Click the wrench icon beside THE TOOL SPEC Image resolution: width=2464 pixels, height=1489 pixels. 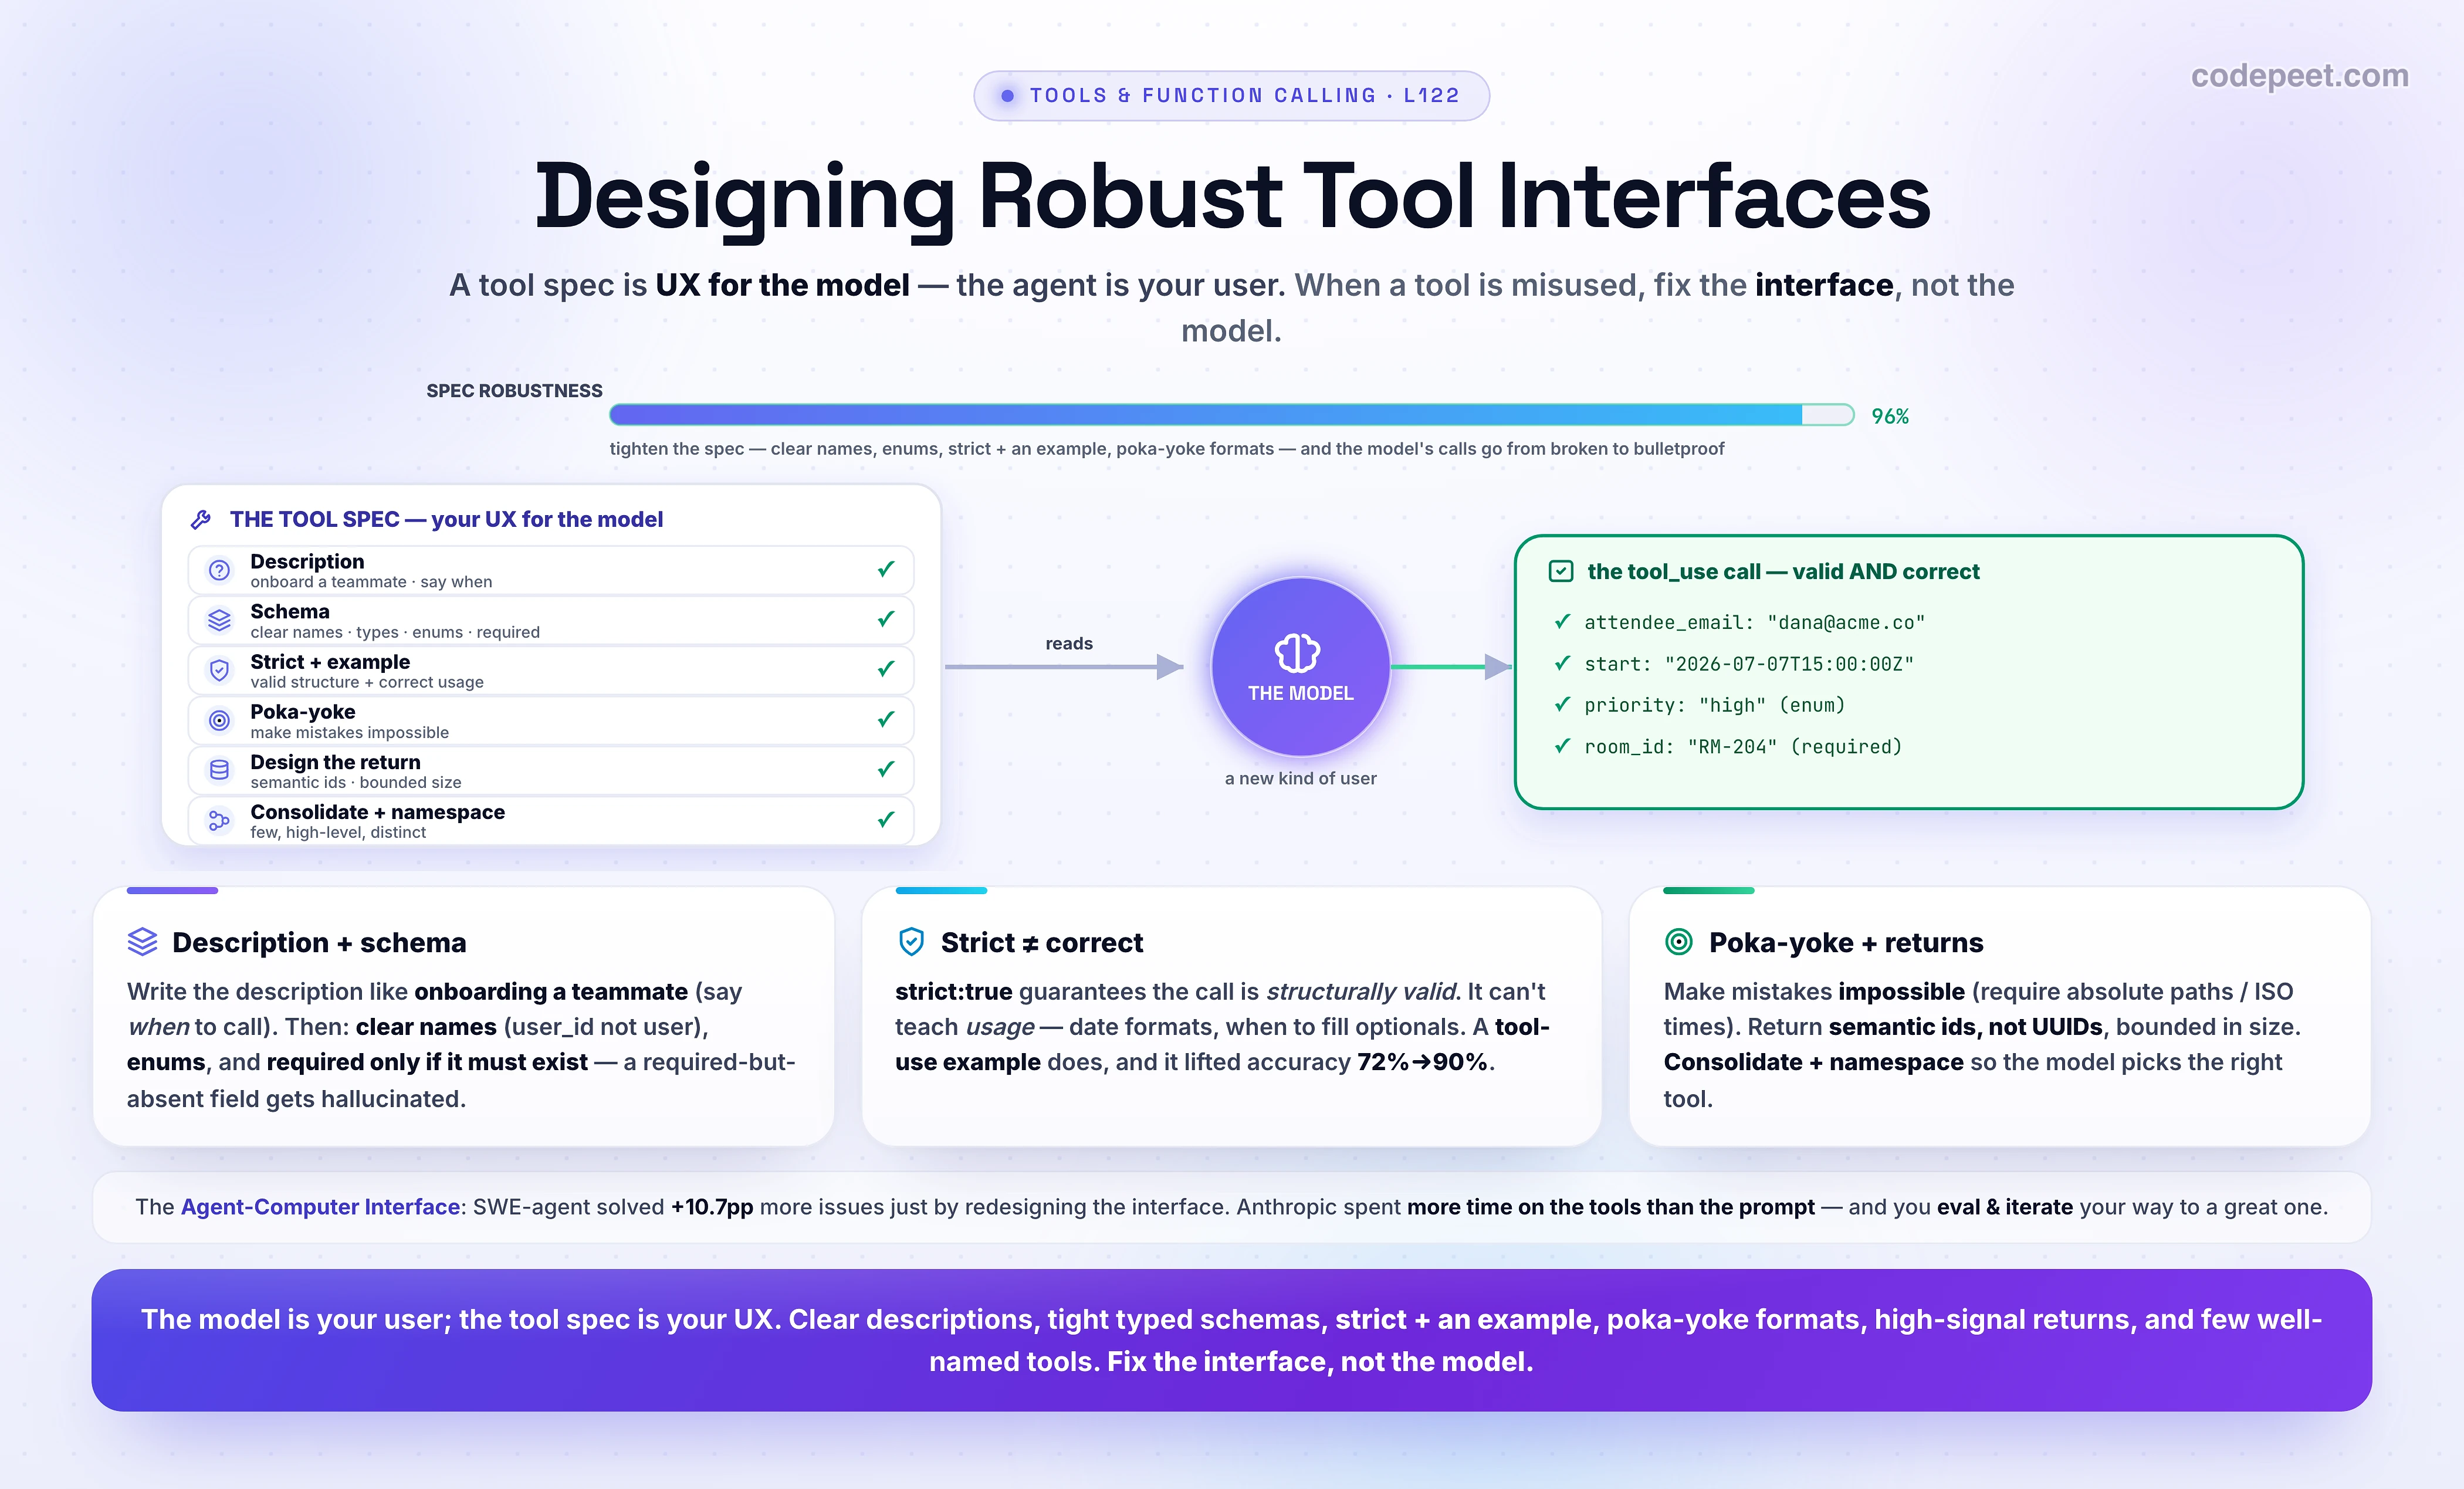click(x=201, y=519)
